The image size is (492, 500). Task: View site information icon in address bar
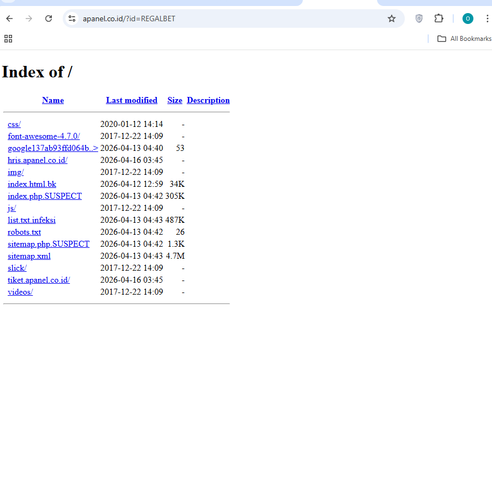72,19
